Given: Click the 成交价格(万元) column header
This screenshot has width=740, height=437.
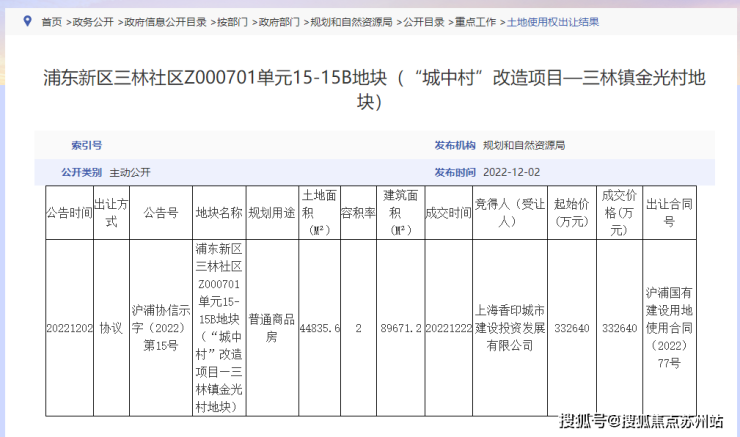Looking at the screenshot, I should point(618,213).
